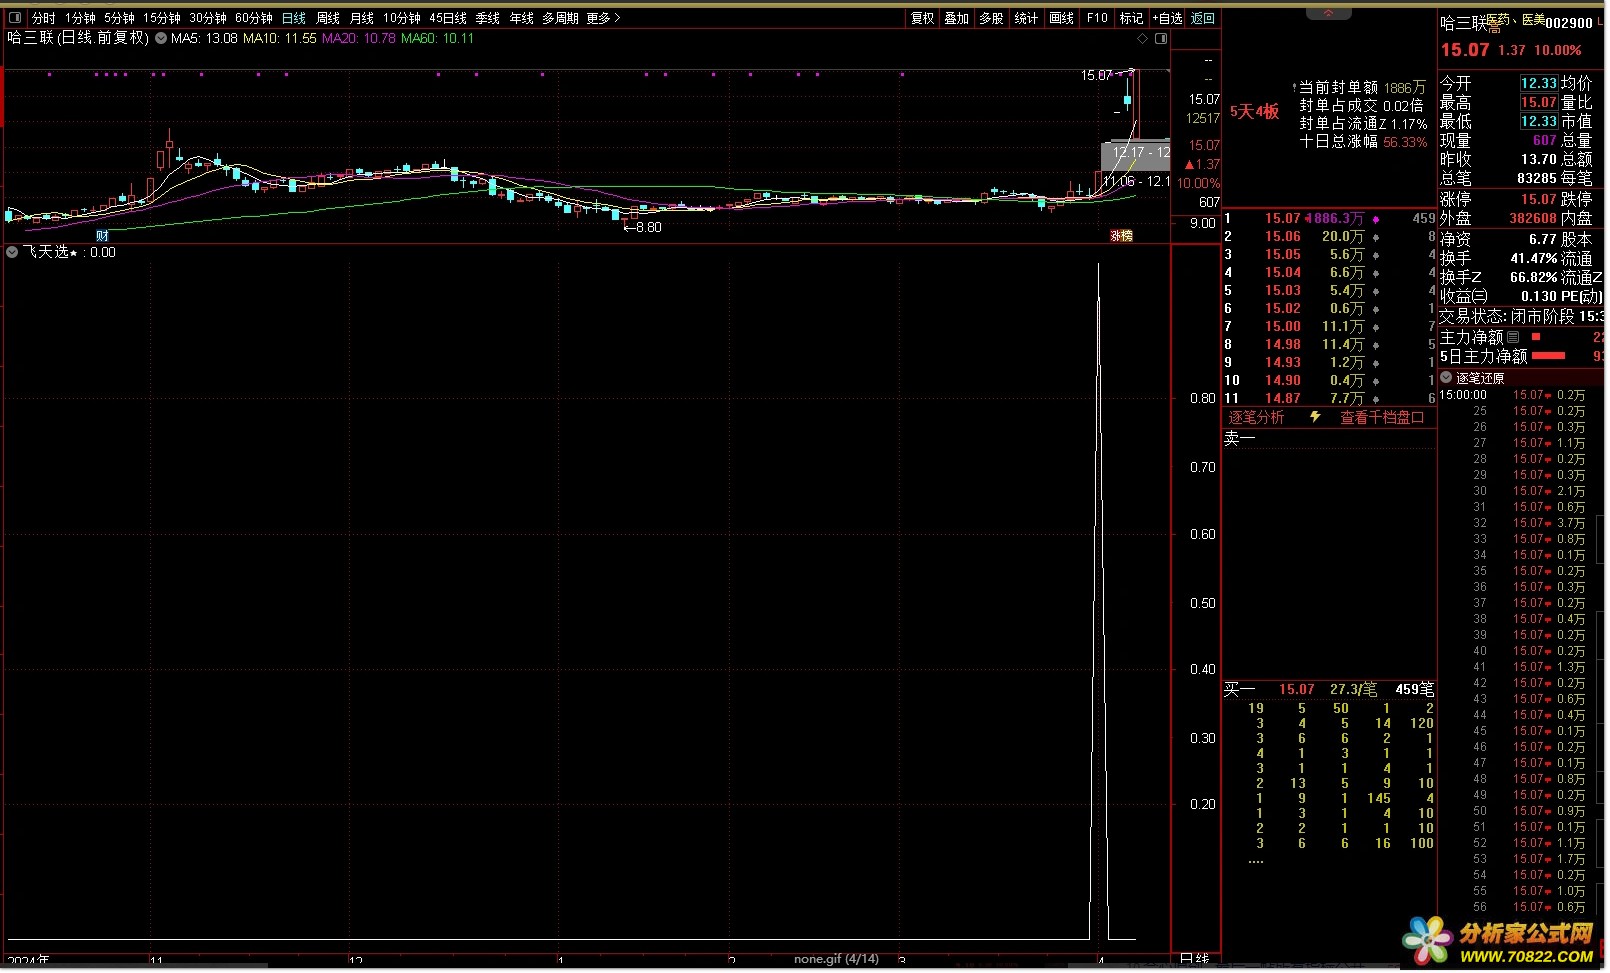Click the 十日总涨幅 56.33% line
The width and height of the screenshot is (1610, 973).
click(1363, 142)
